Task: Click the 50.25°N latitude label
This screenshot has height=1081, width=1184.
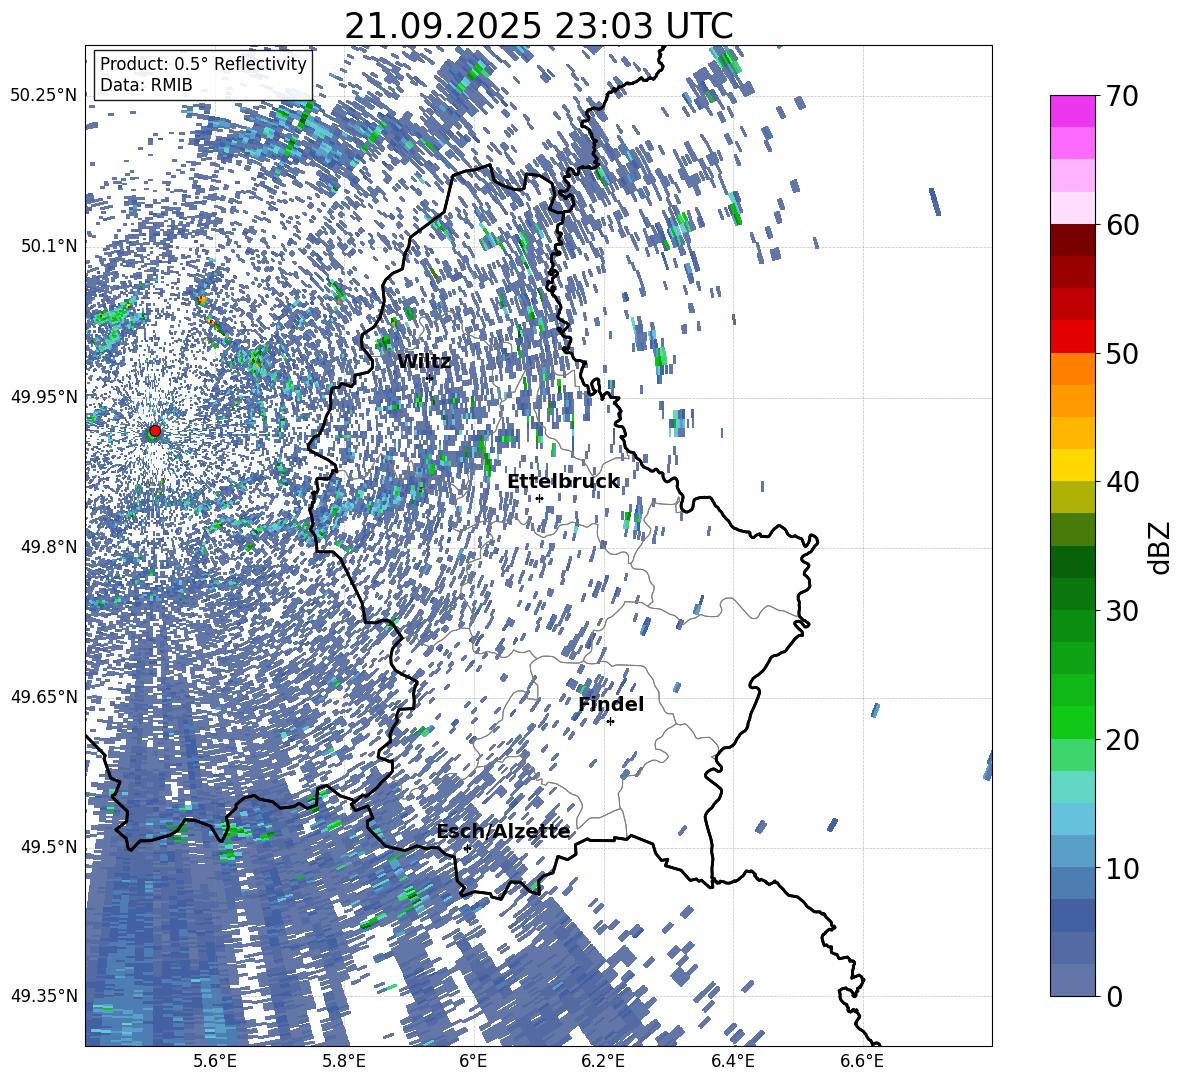Action: [44, 96]
